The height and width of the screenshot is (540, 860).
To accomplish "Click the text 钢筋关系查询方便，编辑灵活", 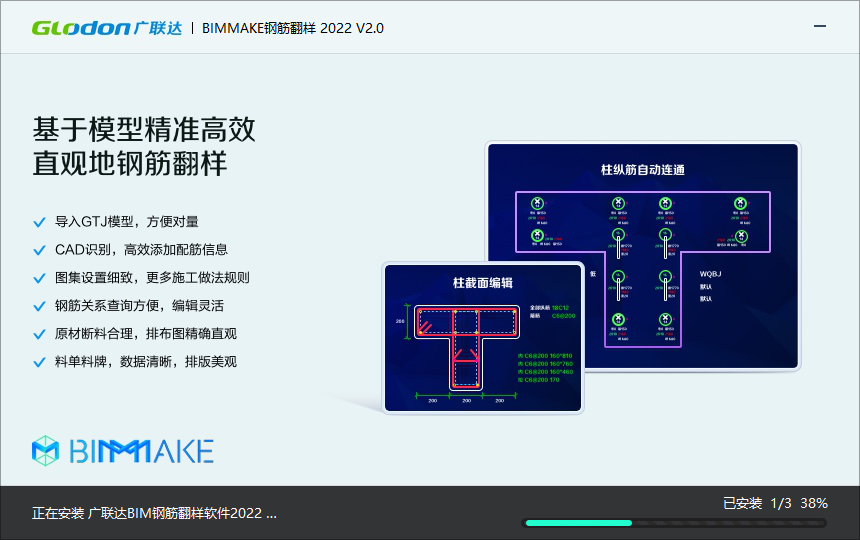I will 139,305.
